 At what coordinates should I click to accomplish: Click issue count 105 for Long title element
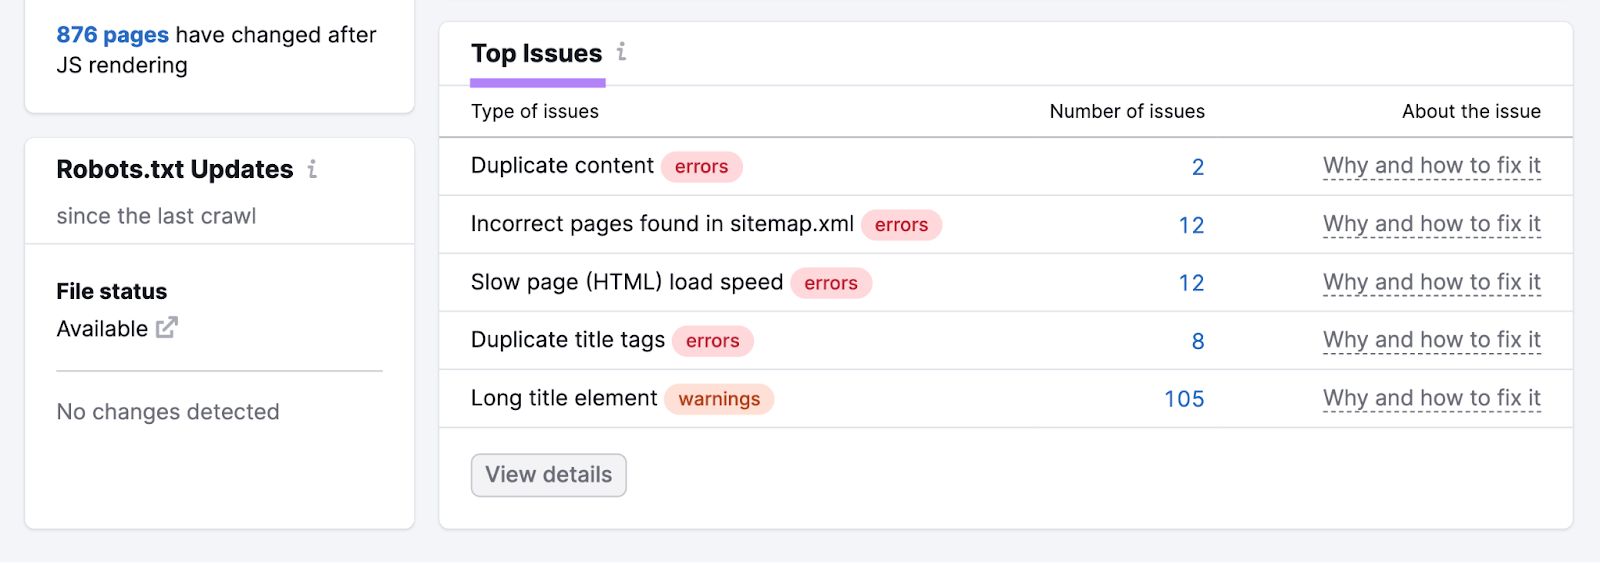click(1184, 399)
